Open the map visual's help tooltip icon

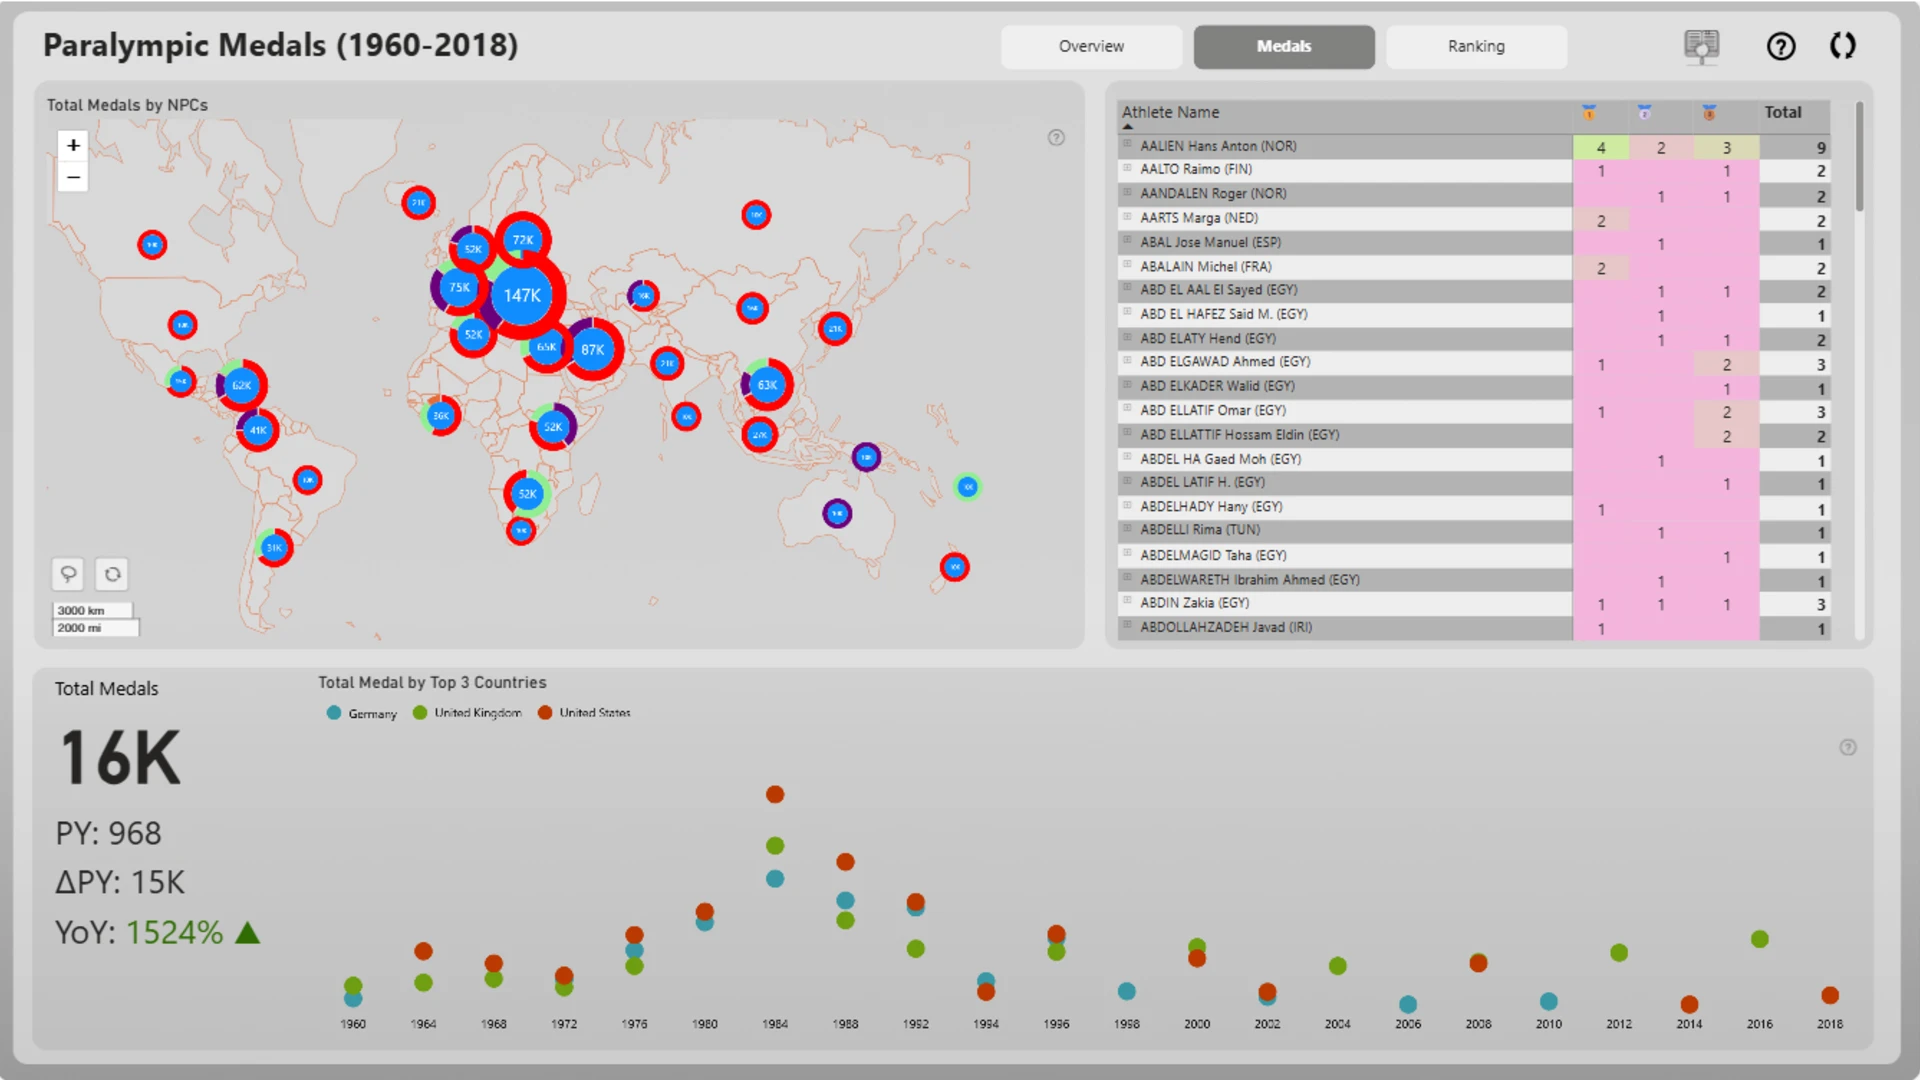tap(1056, 138)
